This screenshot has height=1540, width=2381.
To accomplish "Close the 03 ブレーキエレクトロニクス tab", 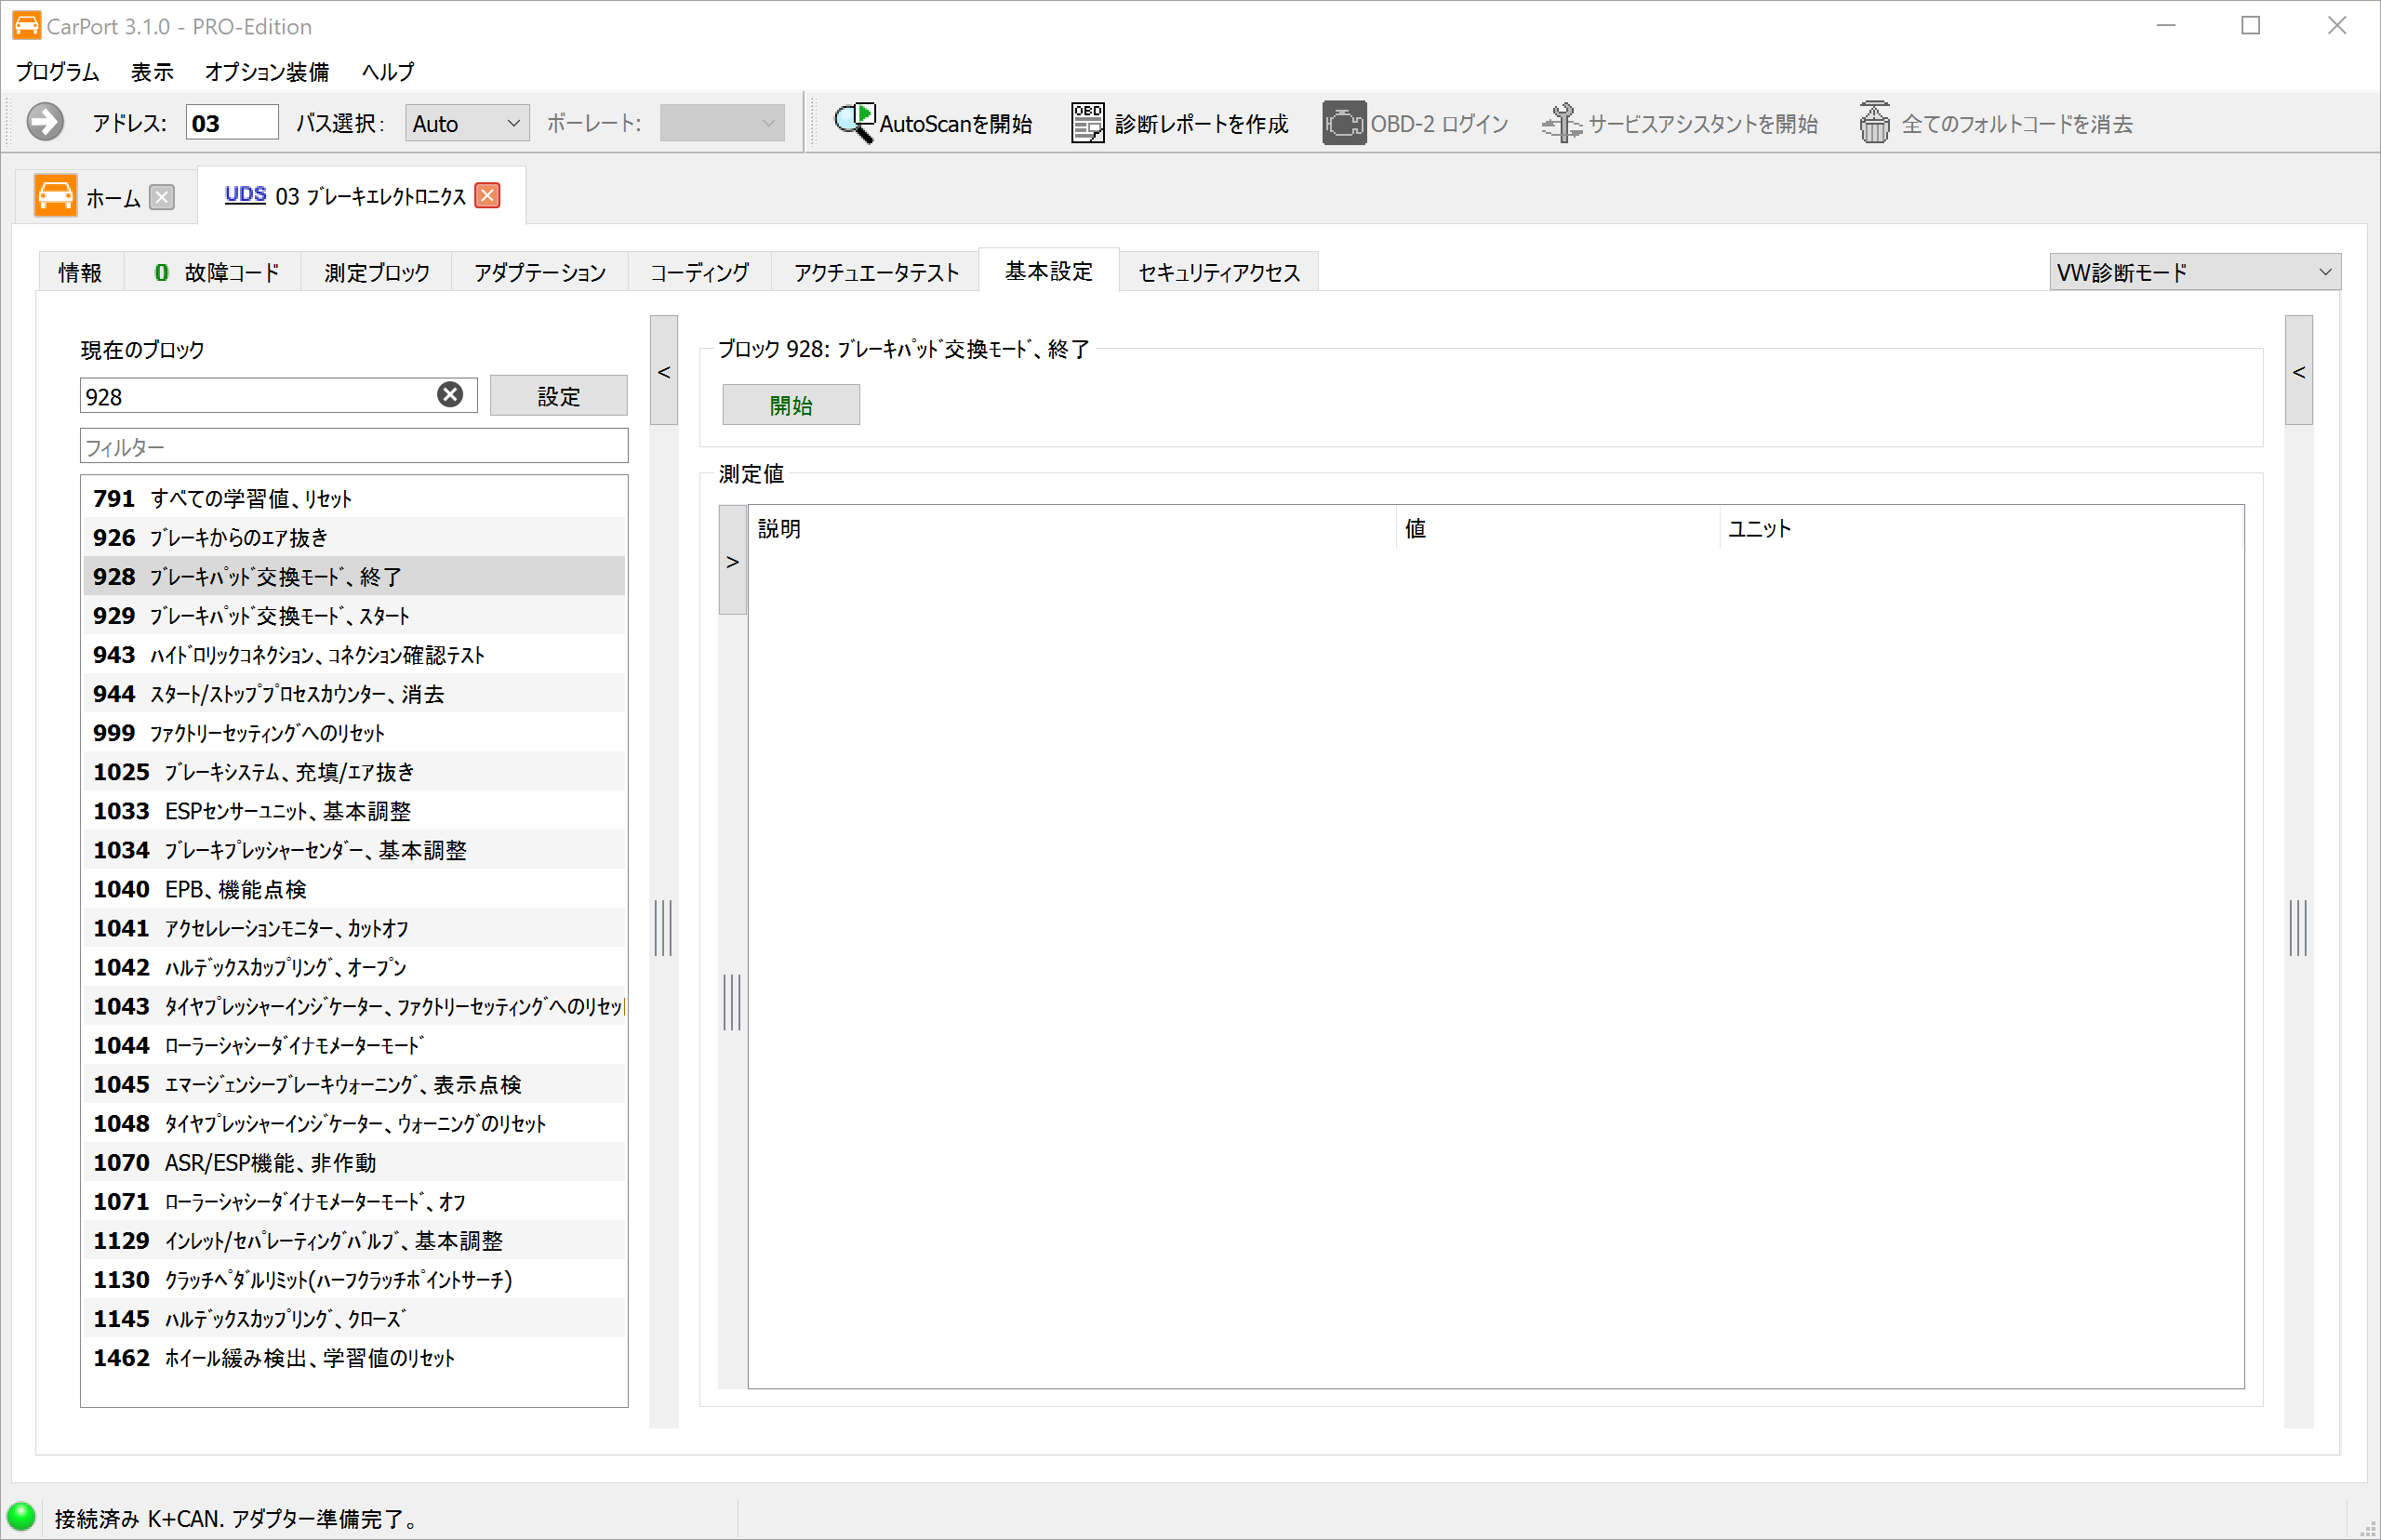I will [x=488, y=195].
